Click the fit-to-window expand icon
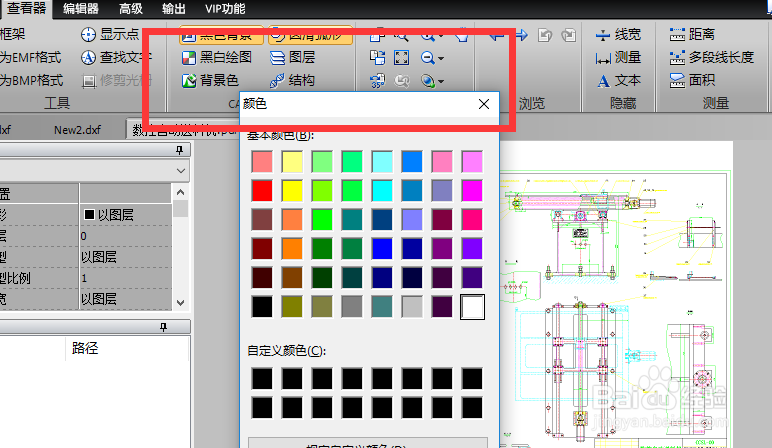The height and width of the screenshot is (448, 772). tap(401, 58)
